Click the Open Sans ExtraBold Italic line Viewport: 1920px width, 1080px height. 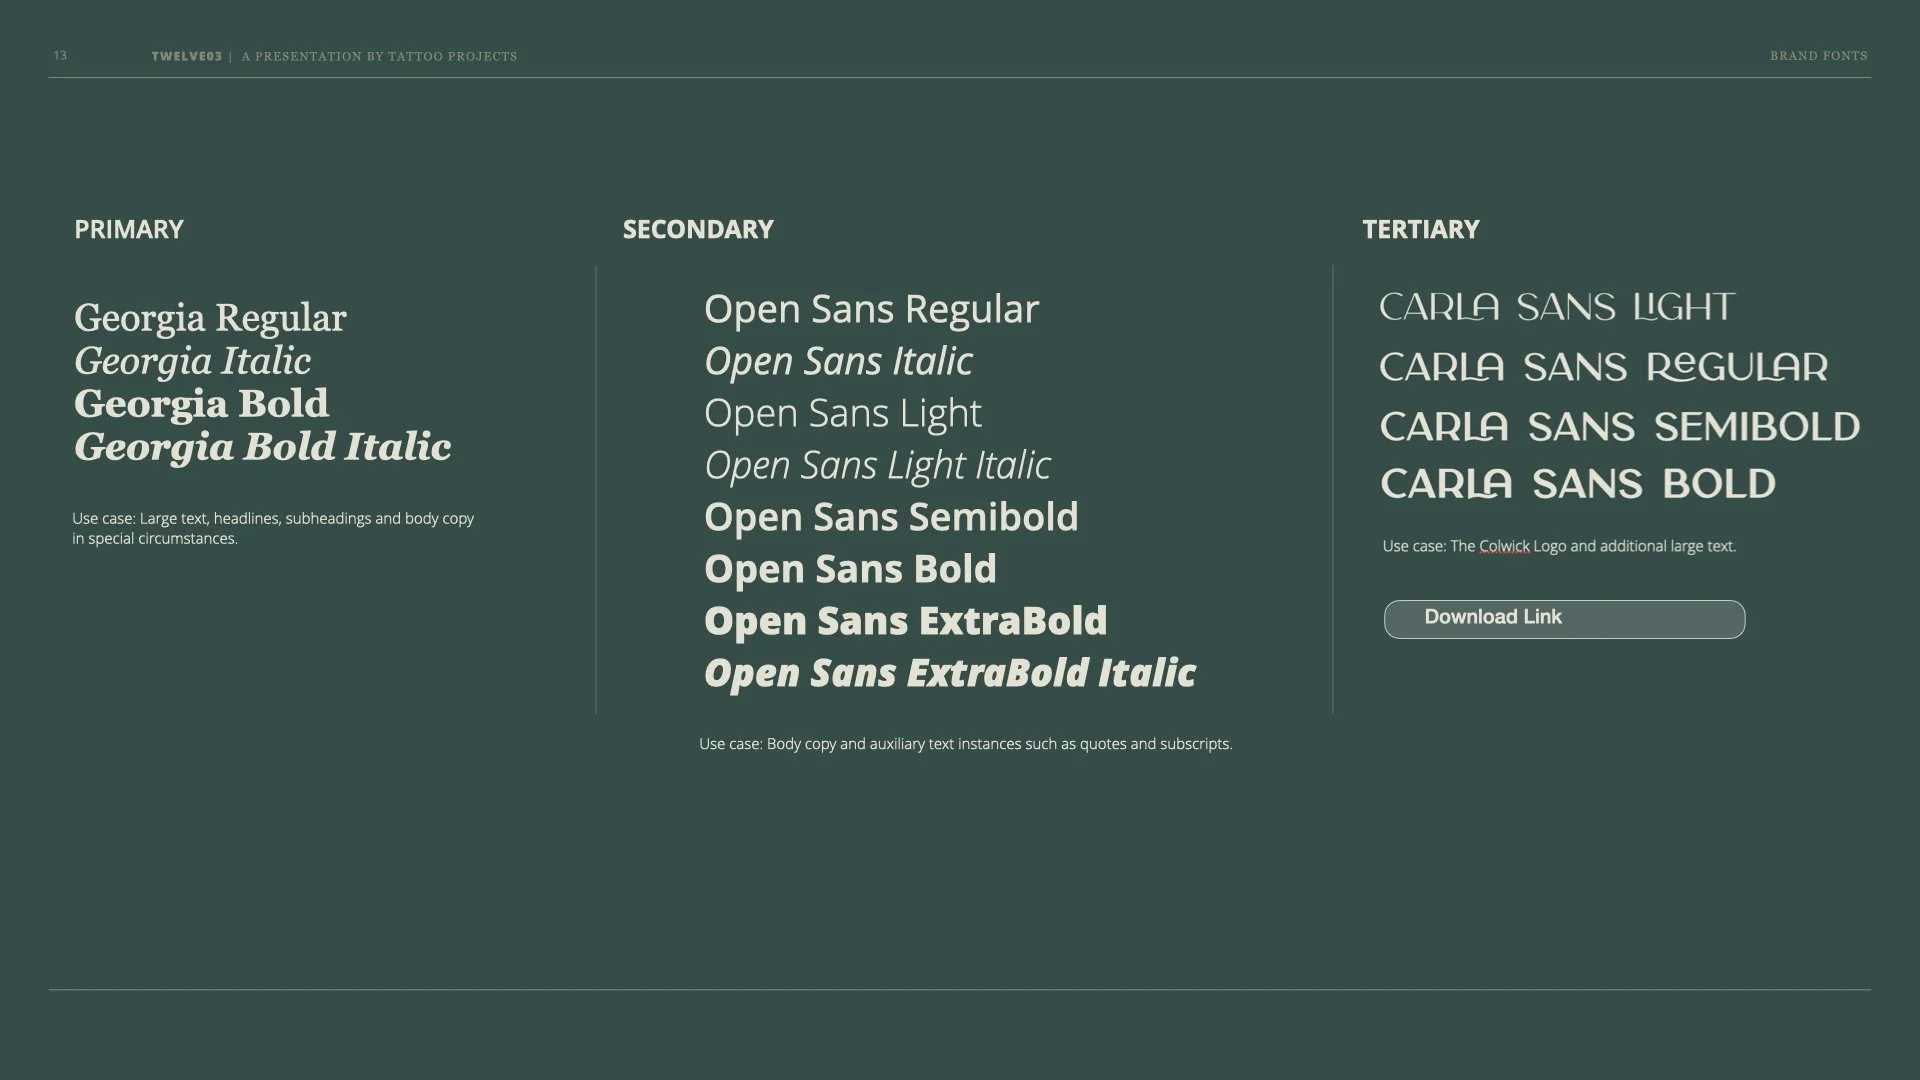click(x=949, y=673)
